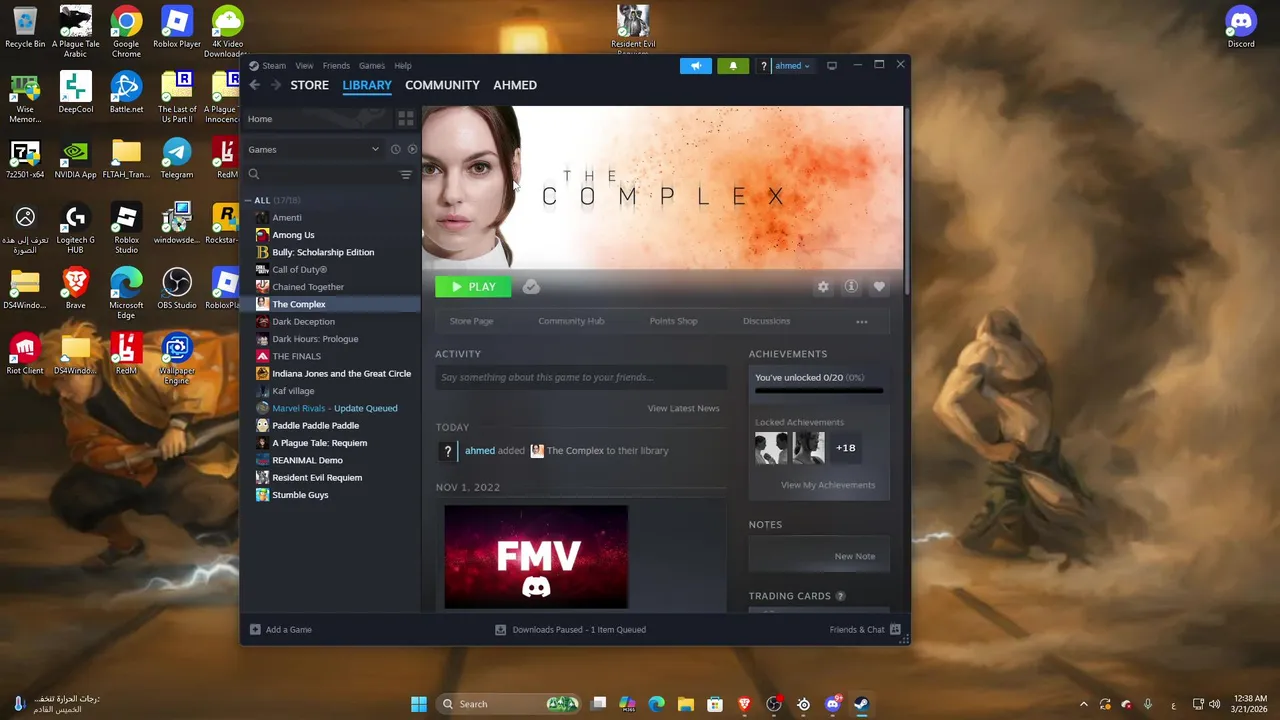Image resolution: width=1280 pixels, height=720 pixels.
Task: Open more links via the three dots
Action: click(862, 322)
